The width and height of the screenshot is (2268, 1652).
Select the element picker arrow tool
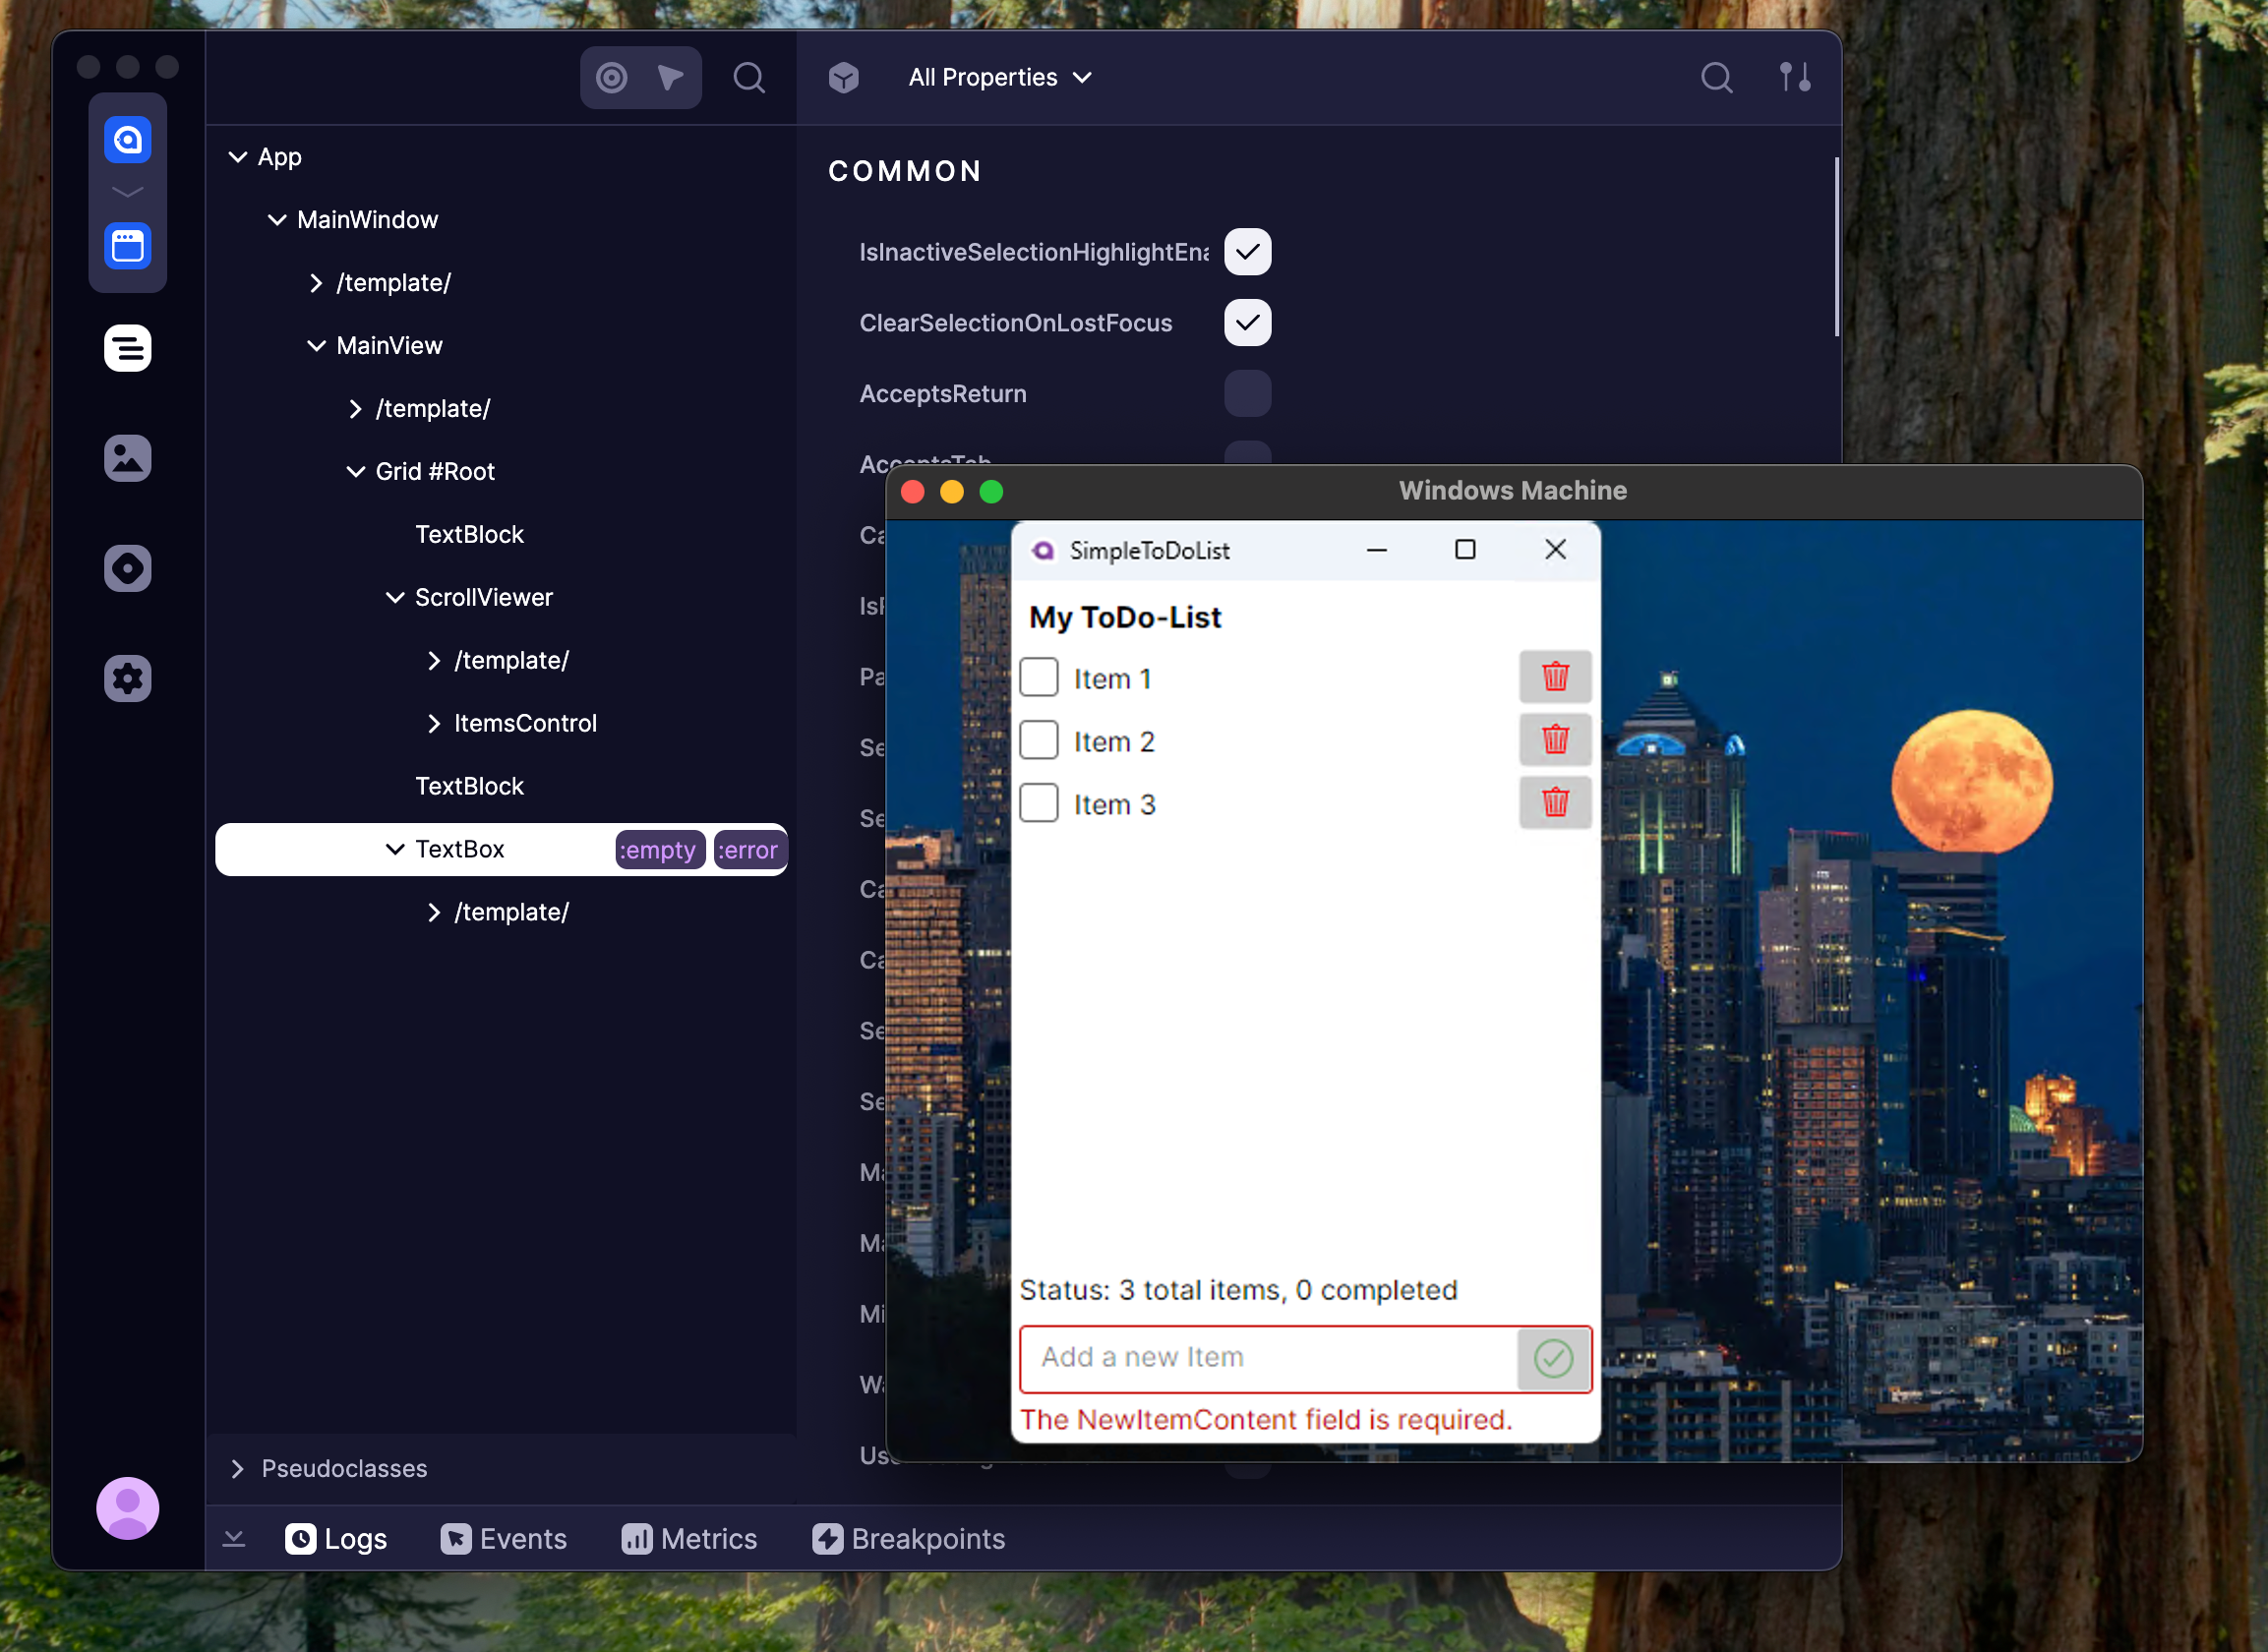[x=671, y=77]
